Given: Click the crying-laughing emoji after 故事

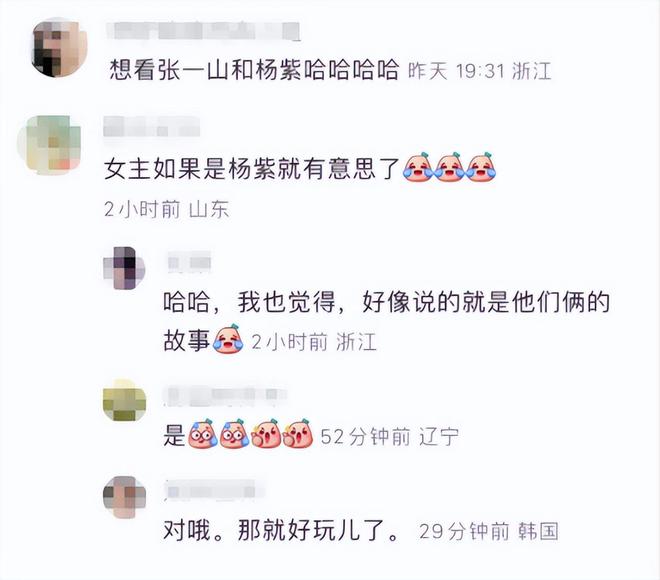Looking at the screenshot, I should 228,339.
